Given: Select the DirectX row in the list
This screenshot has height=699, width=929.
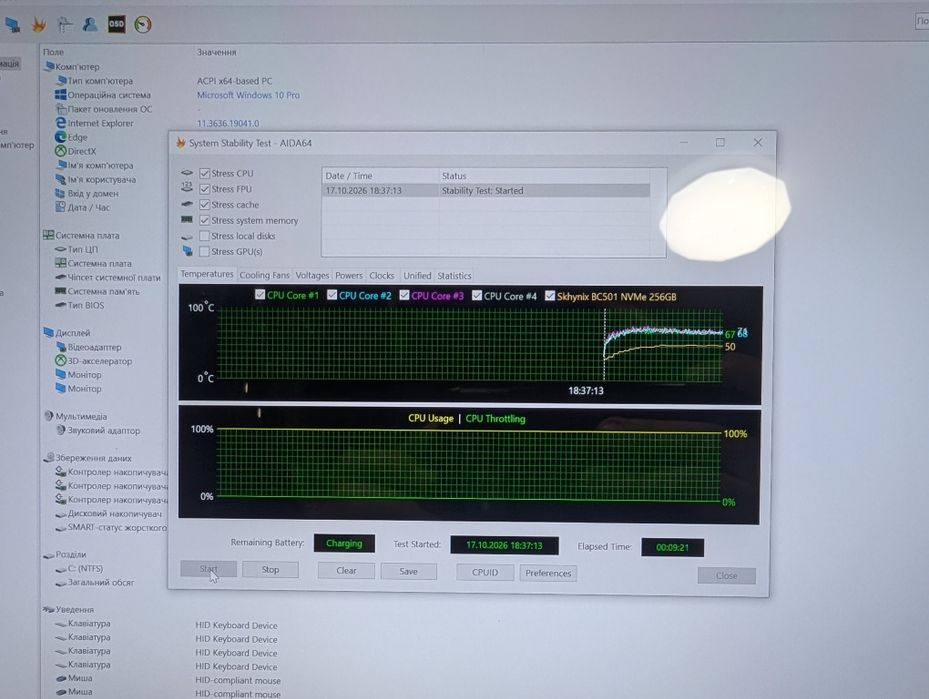Looking at the screenshot, I should 76,151.
